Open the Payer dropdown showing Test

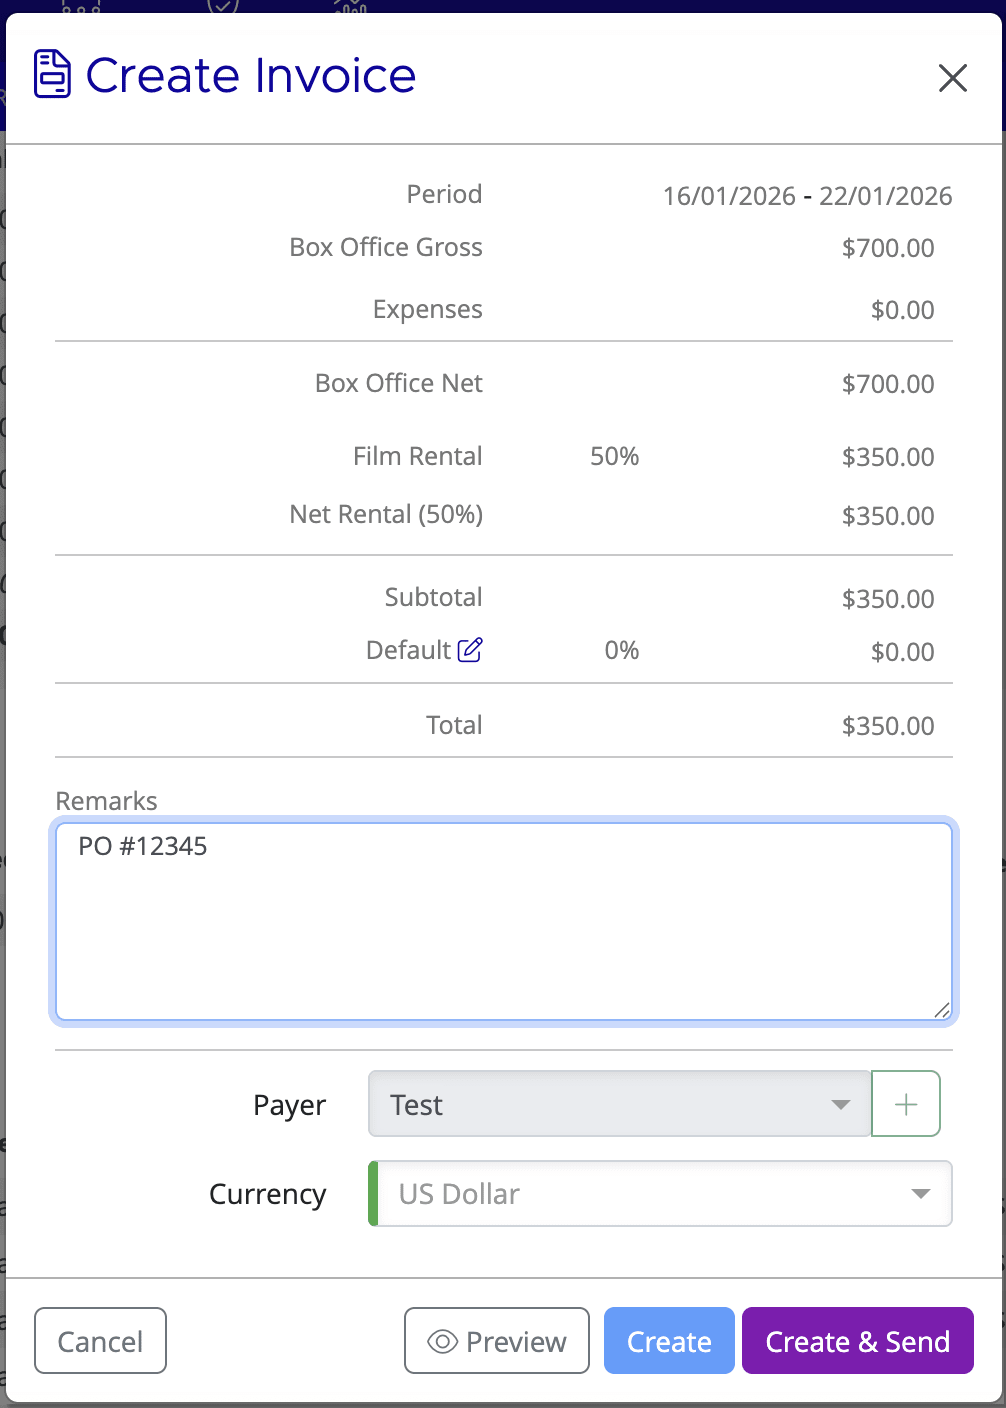[x=619, y=1103]
